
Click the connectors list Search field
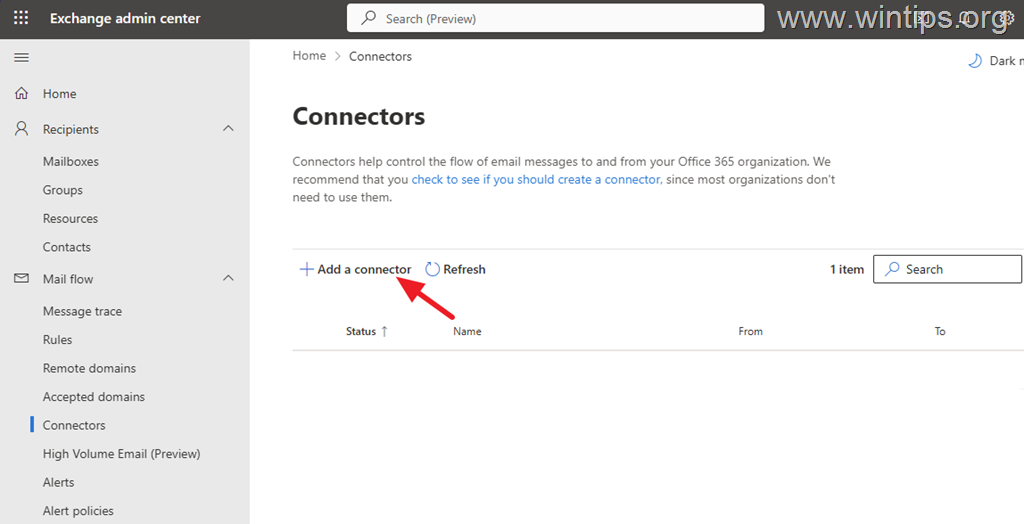tap(947, 269)
